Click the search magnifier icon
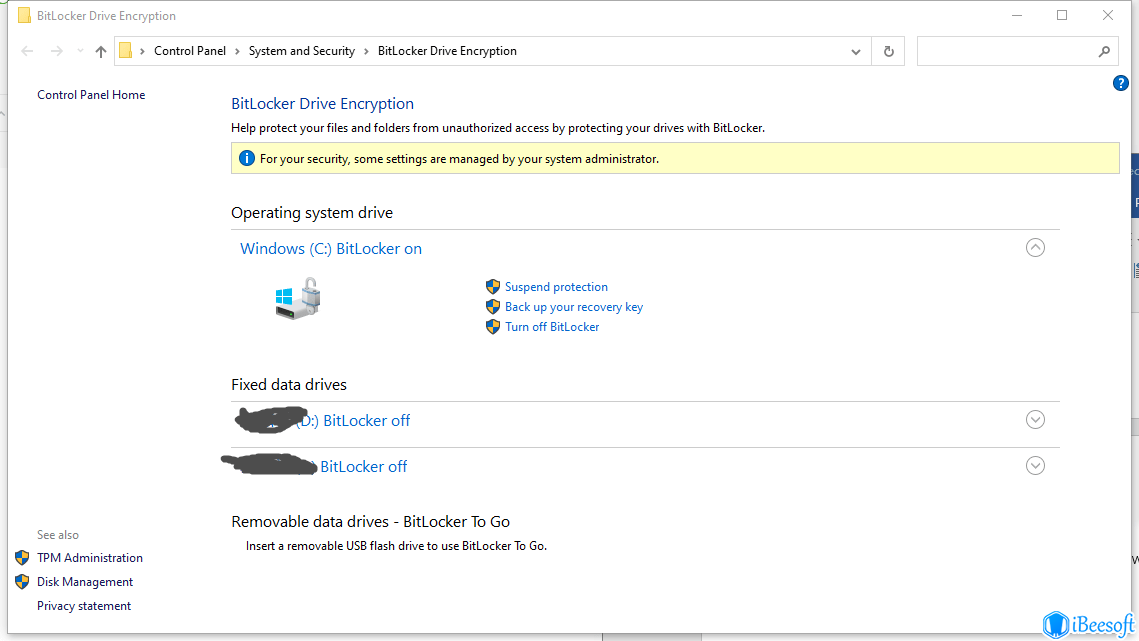Viewport: 1139px width, 641px height. (x=1104, y=52)
